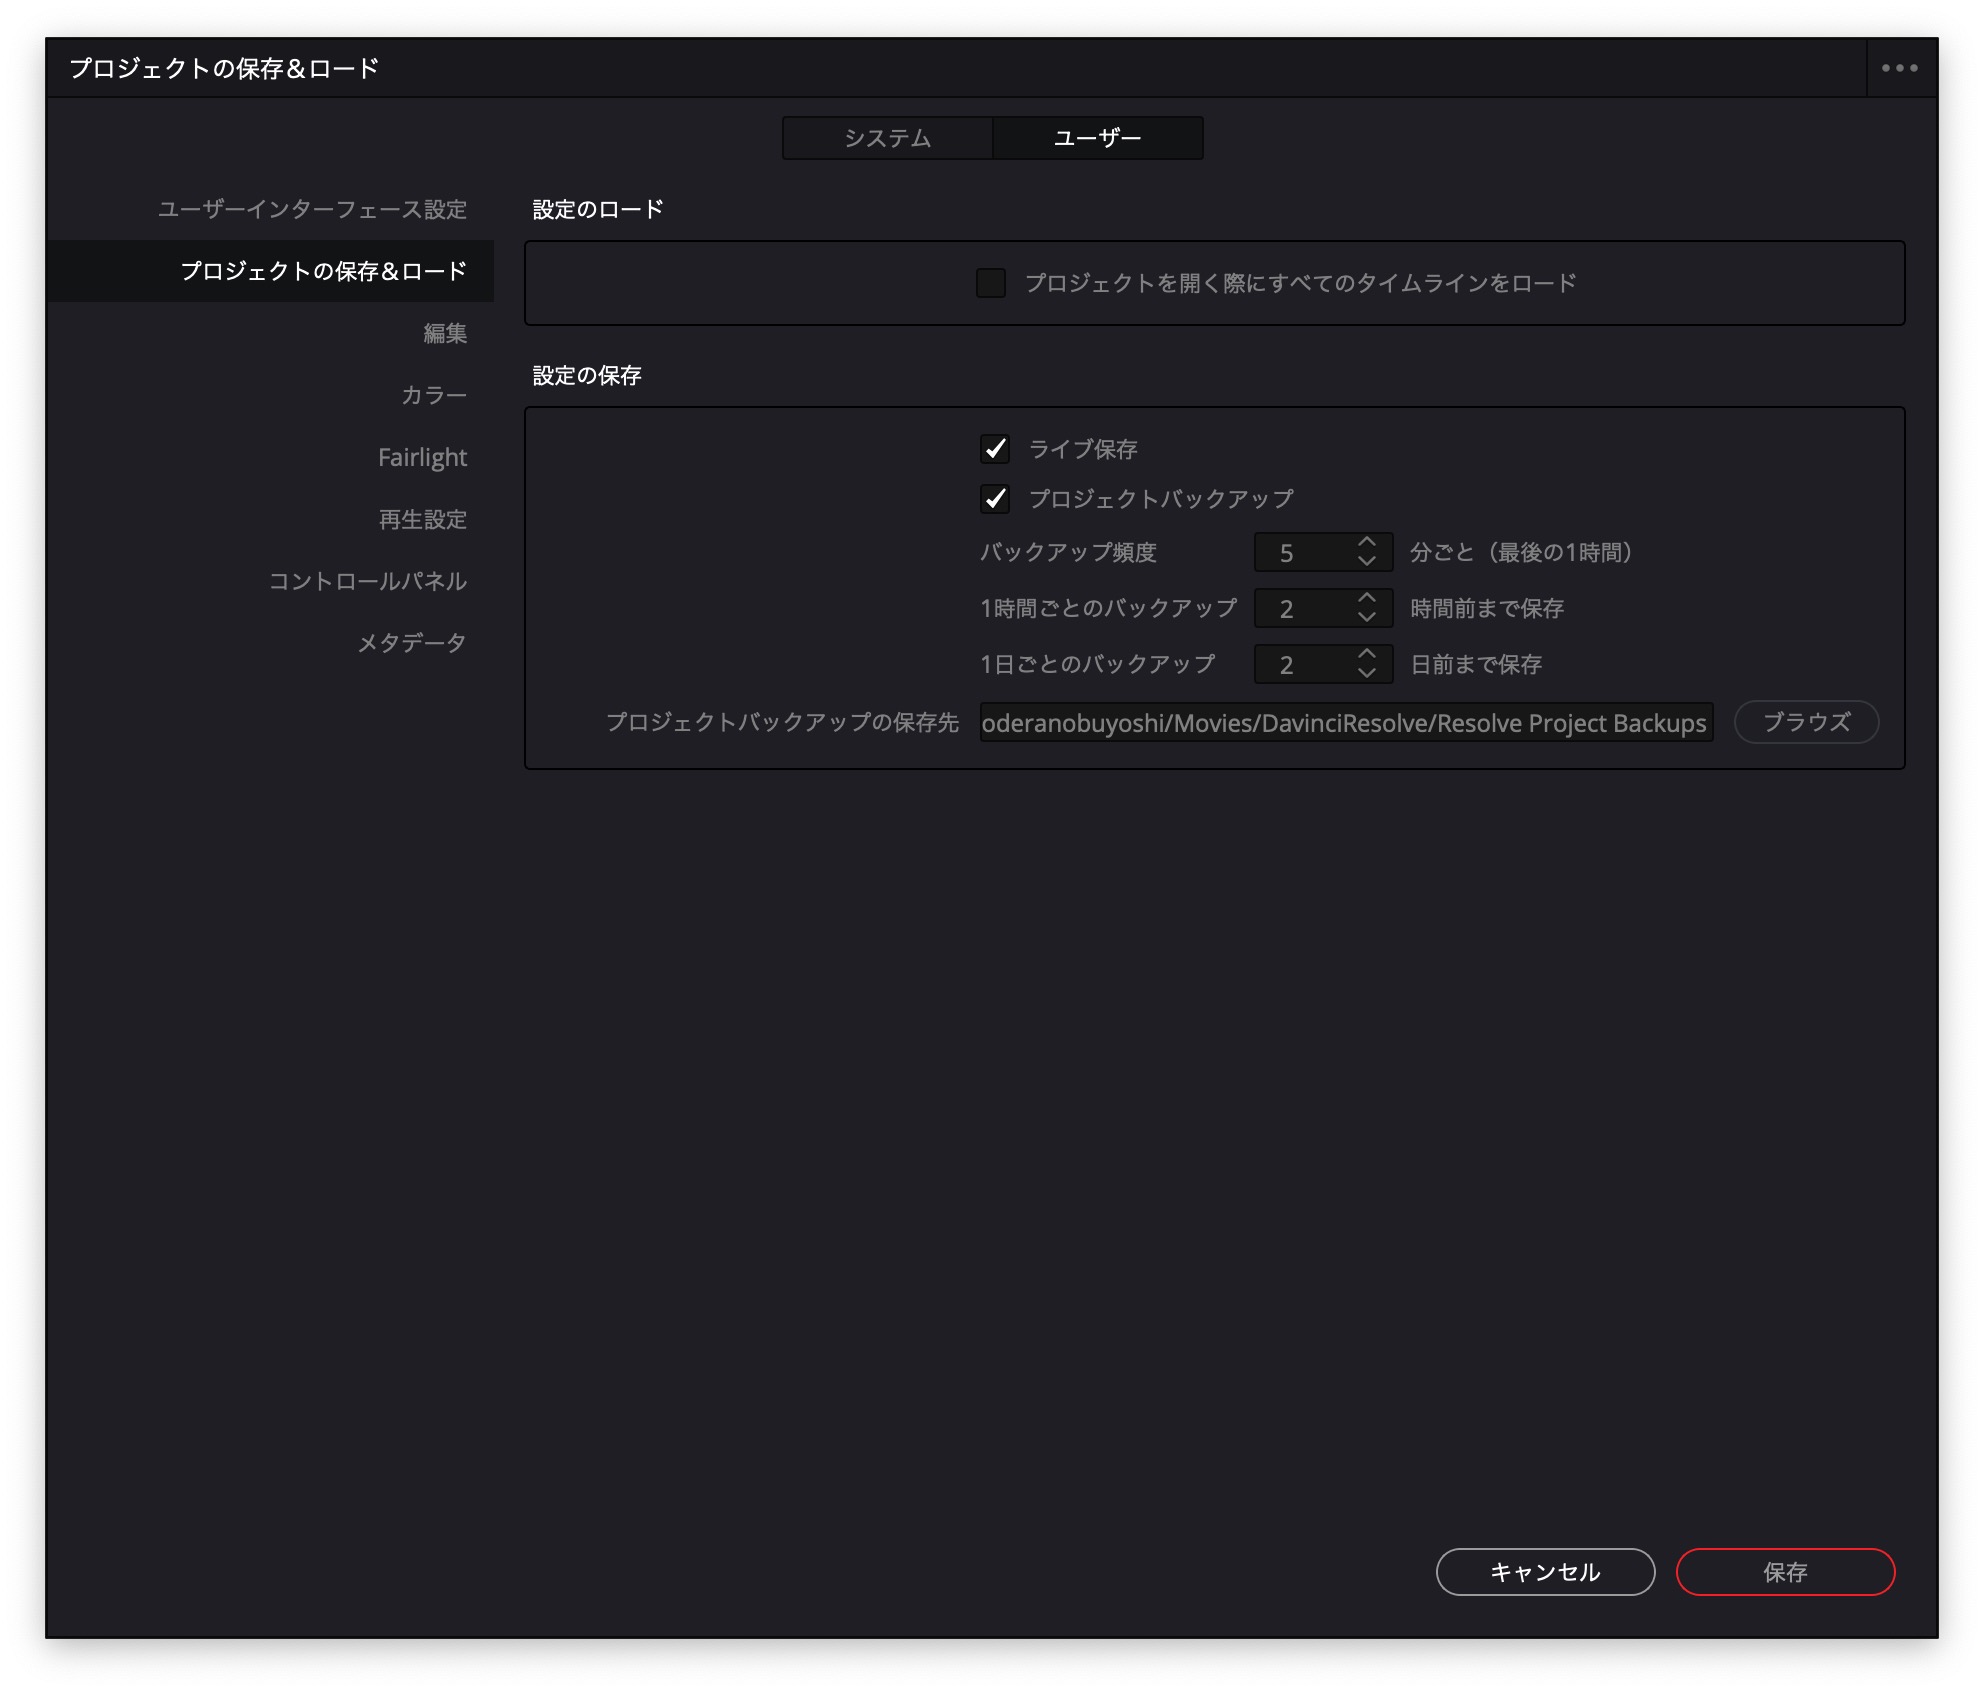Click the 保存 button to save settings
The image size is (1984, 1692).
(1786, 1571)
